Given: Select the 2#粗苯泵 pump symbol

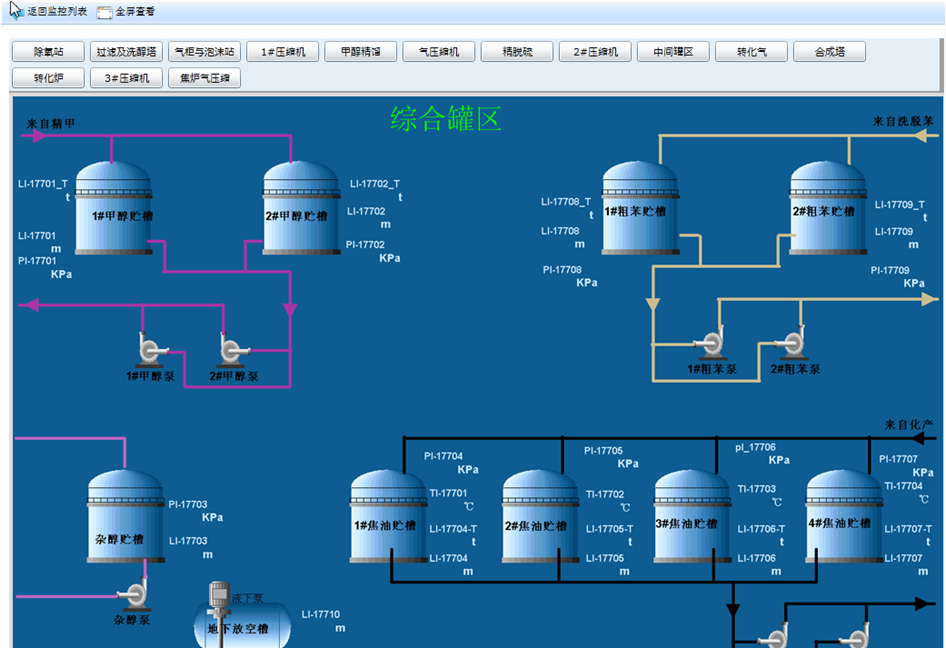Looking at the screenshot, I should click(x=793, y=343).
